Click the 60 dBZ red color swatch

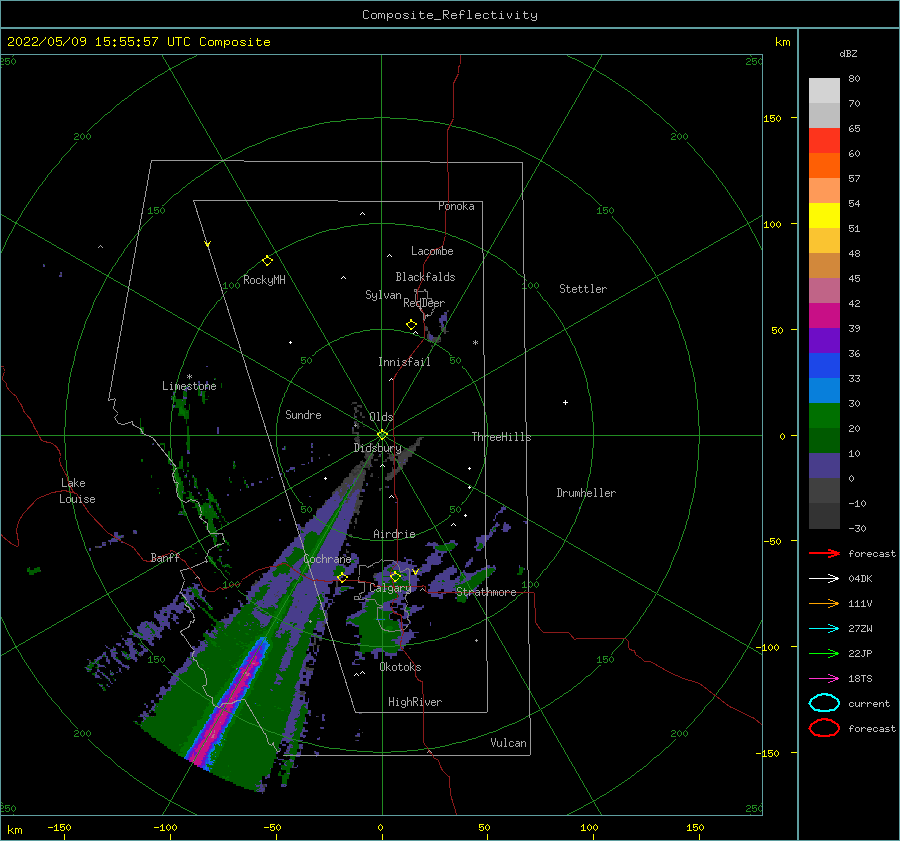[824, 141]
